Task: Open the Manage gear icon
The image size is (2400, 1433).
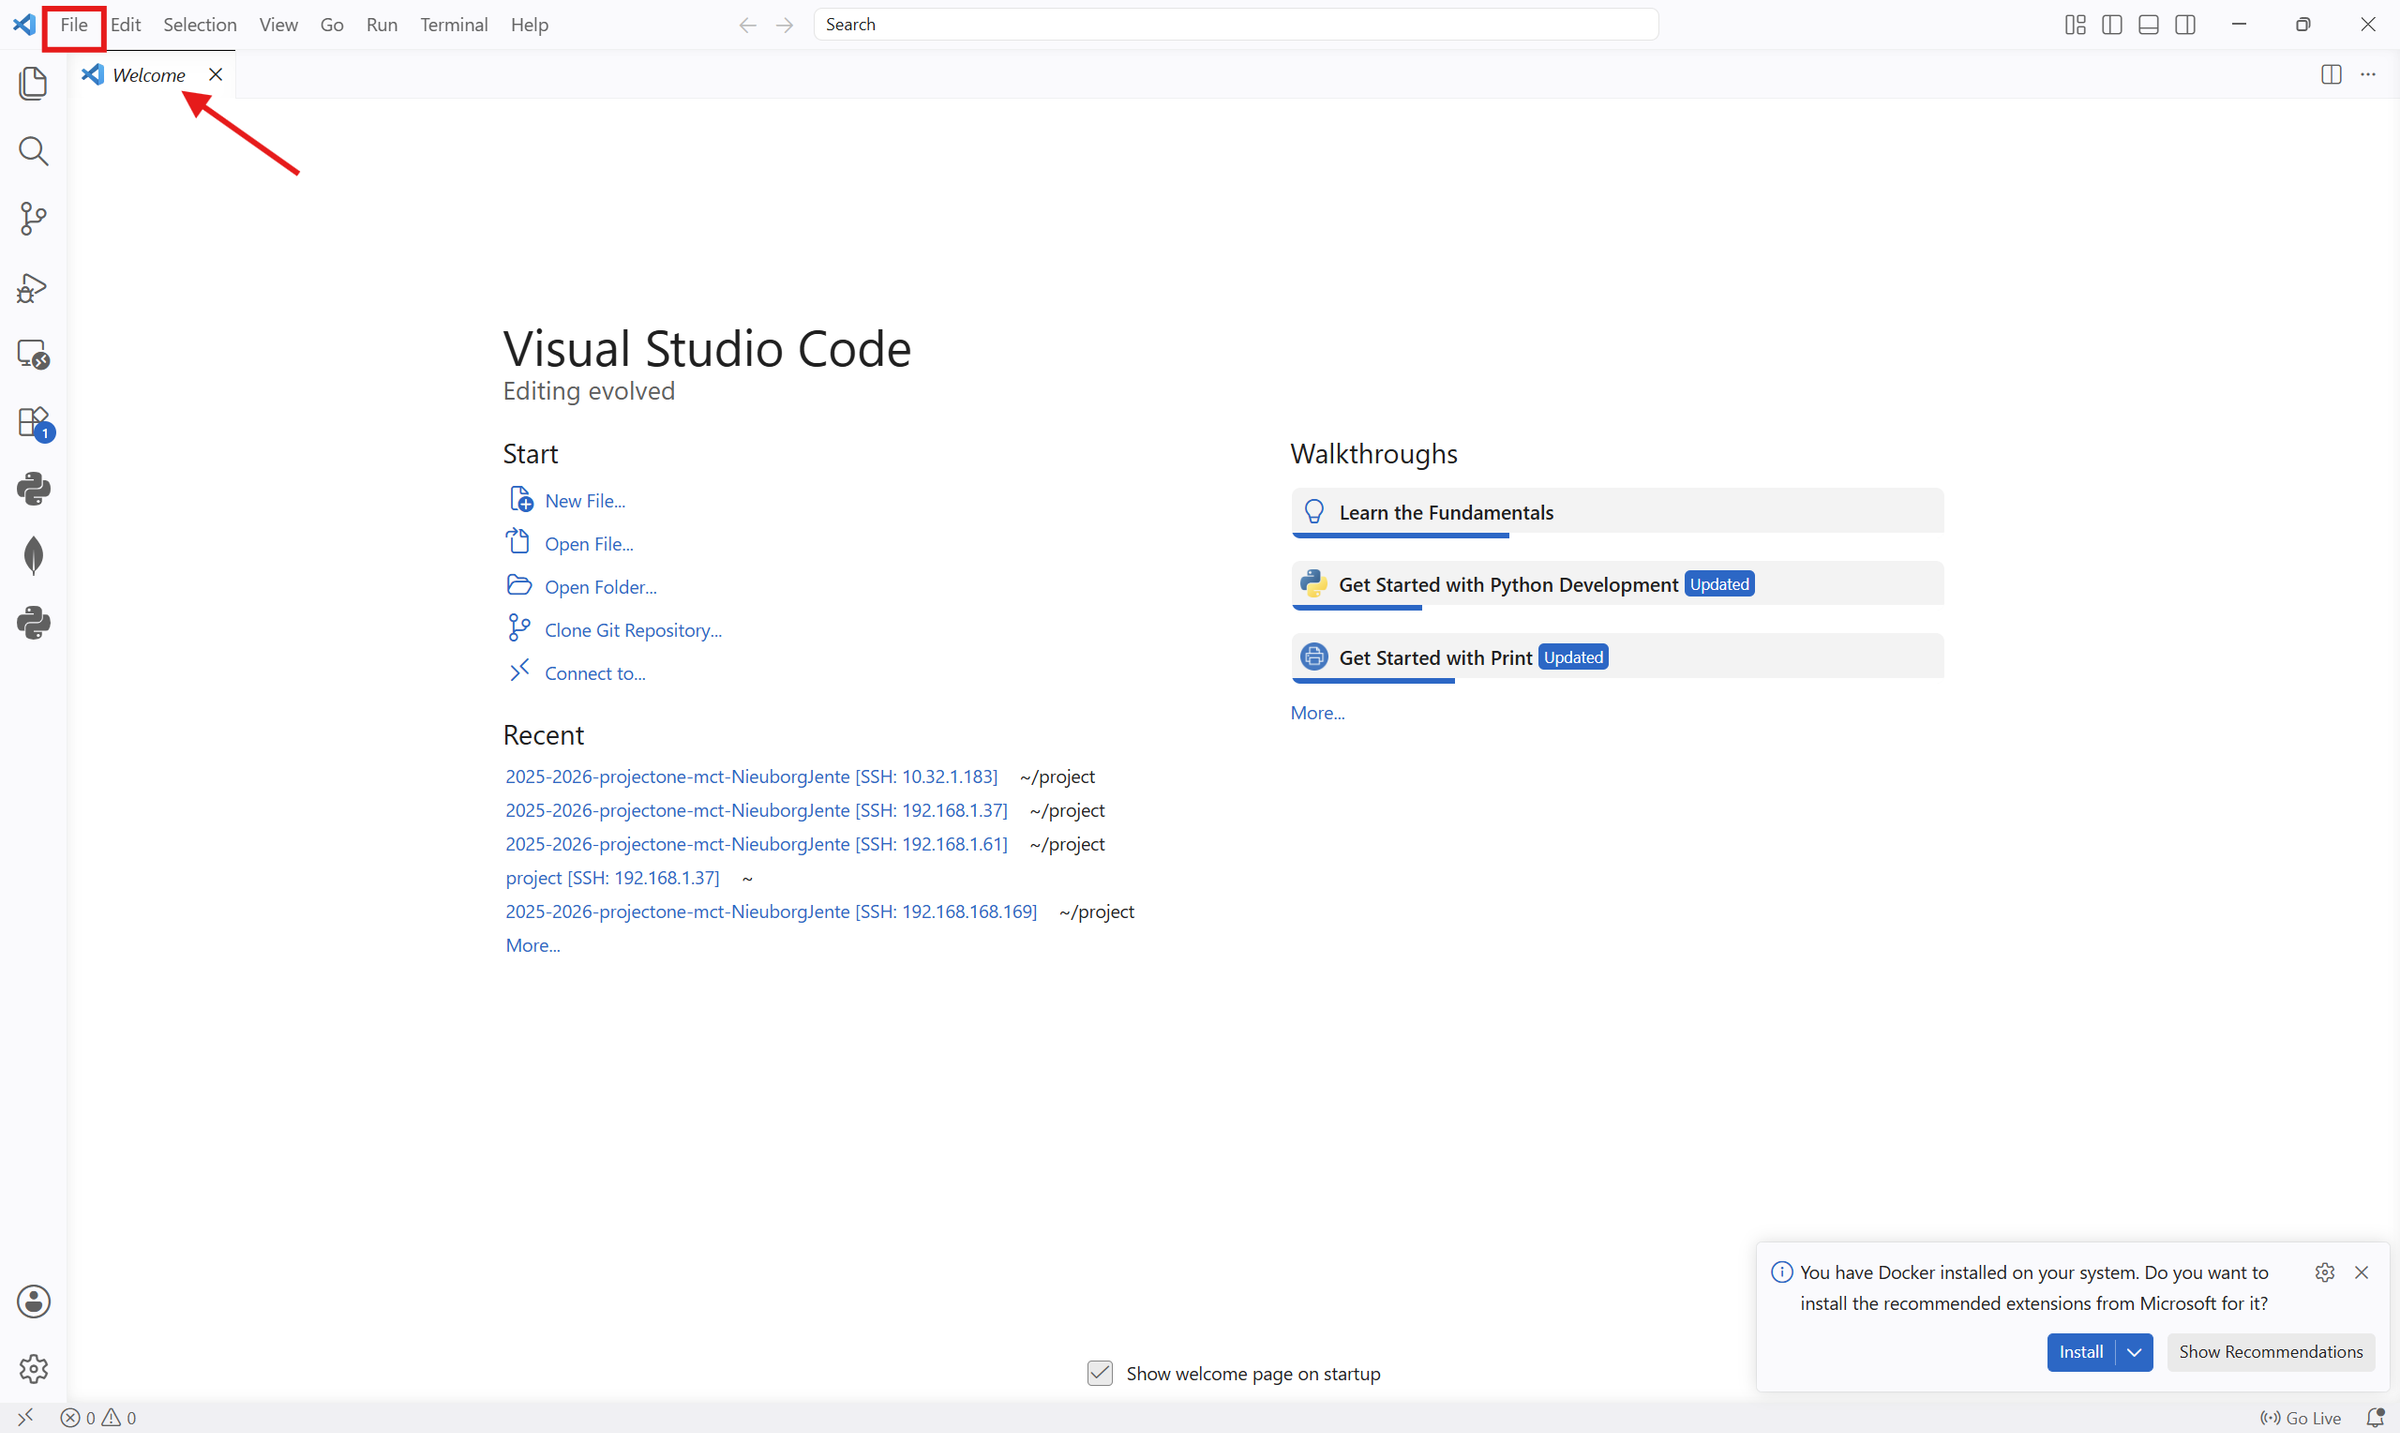Action: click(x=33, y=1369)
